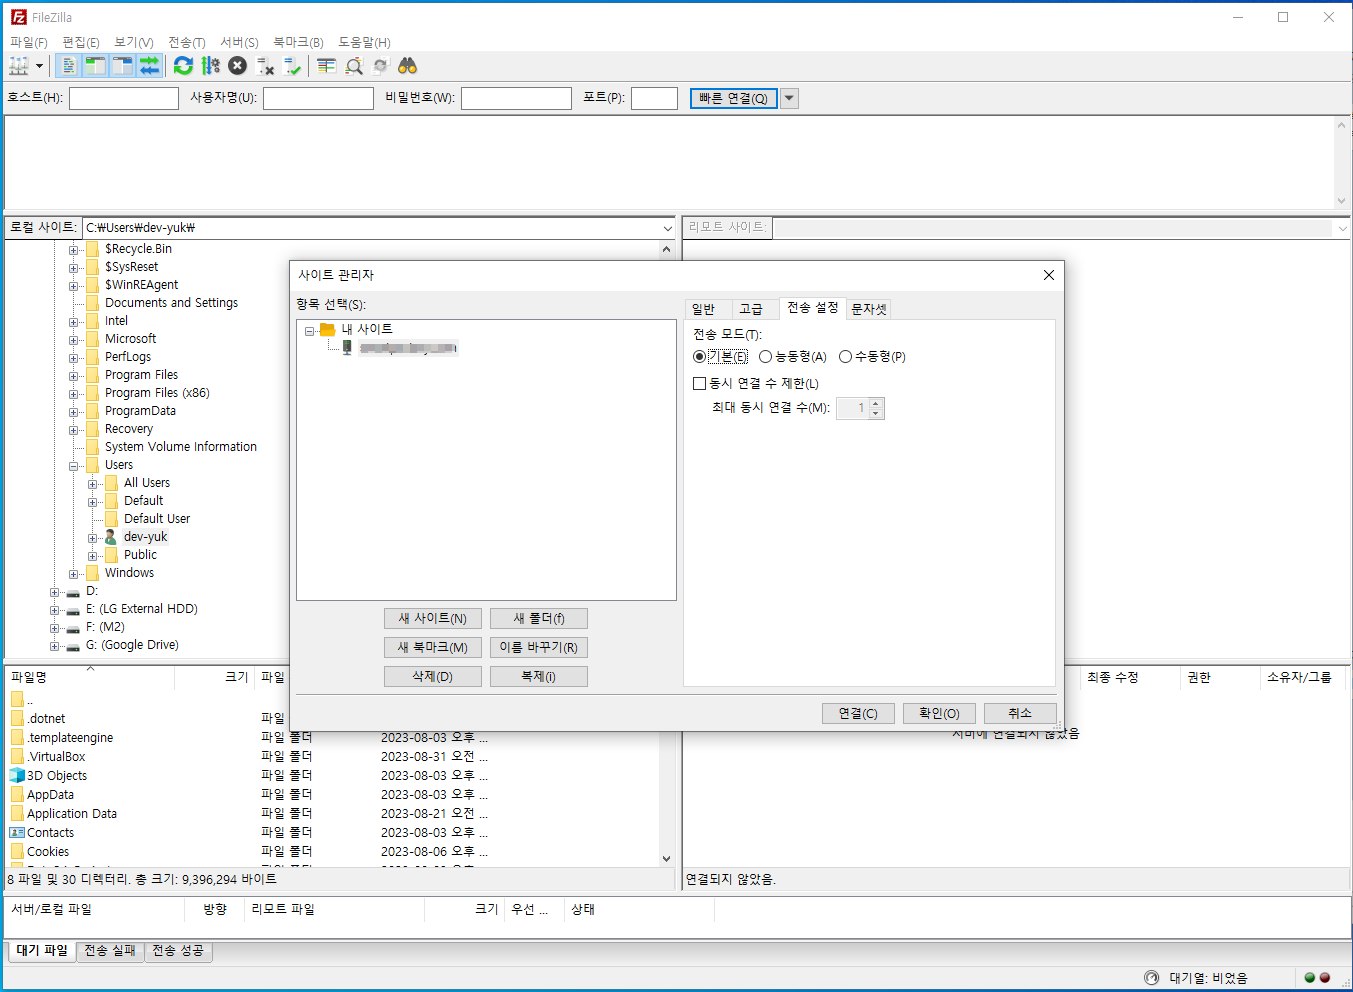Image resolution: width=1353 pixels, height=992 pixels.
Task: Expand the G: (Google Drive) drive
Action: point(55,646)
